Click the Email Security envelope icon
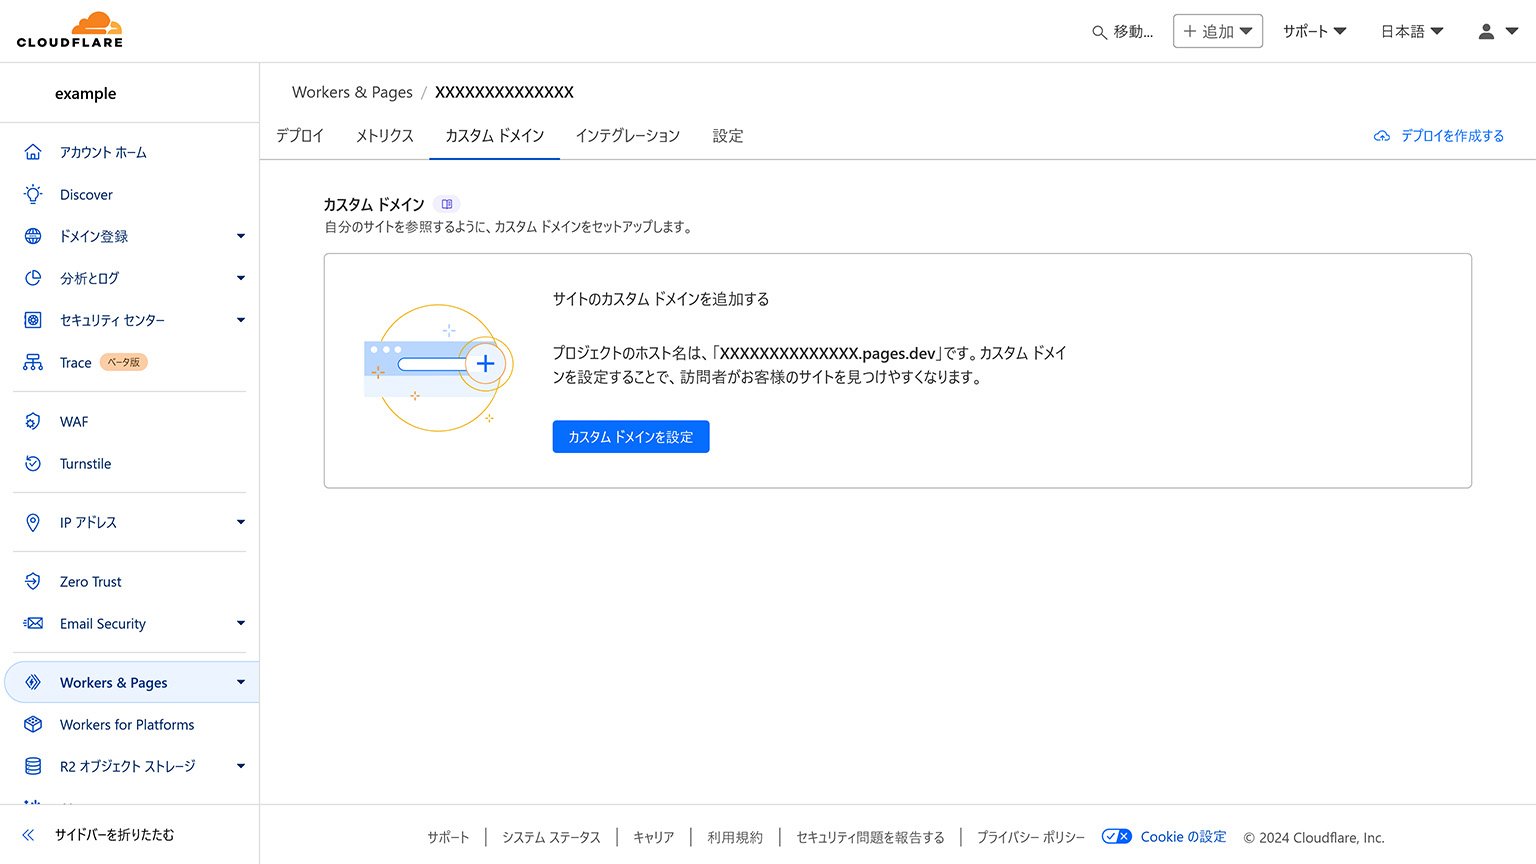Image resolution: width=1536 pixels, height=864 pixels. point(33,623)
